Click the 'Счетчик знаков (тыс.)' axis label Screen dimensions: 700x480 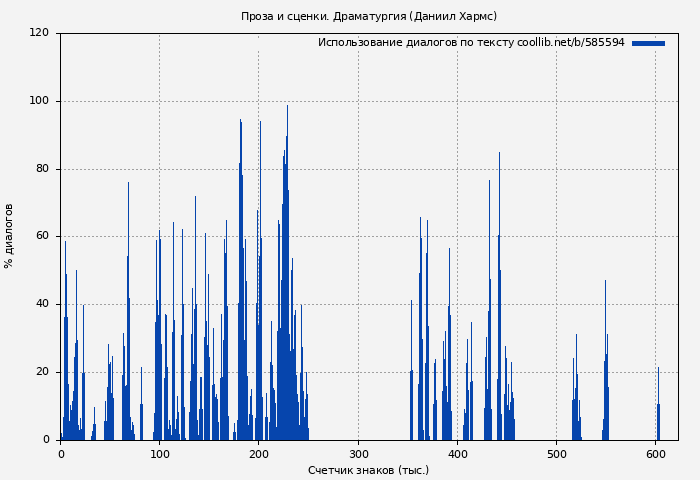(368, 470)
